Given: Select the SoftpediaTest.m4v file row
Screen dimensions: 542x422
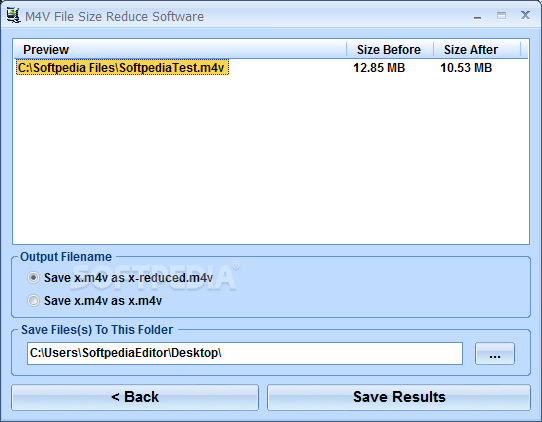Looking at the screenshot, I should pyautogui.click(x=271, y=68).
